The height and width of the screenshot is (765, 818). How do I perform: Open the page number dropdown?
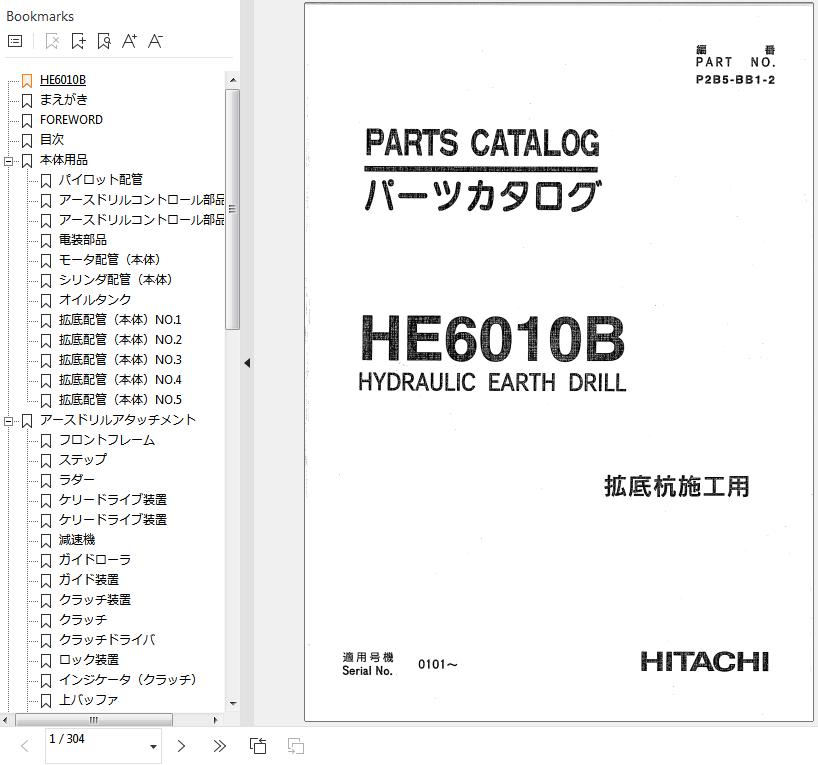153,747
